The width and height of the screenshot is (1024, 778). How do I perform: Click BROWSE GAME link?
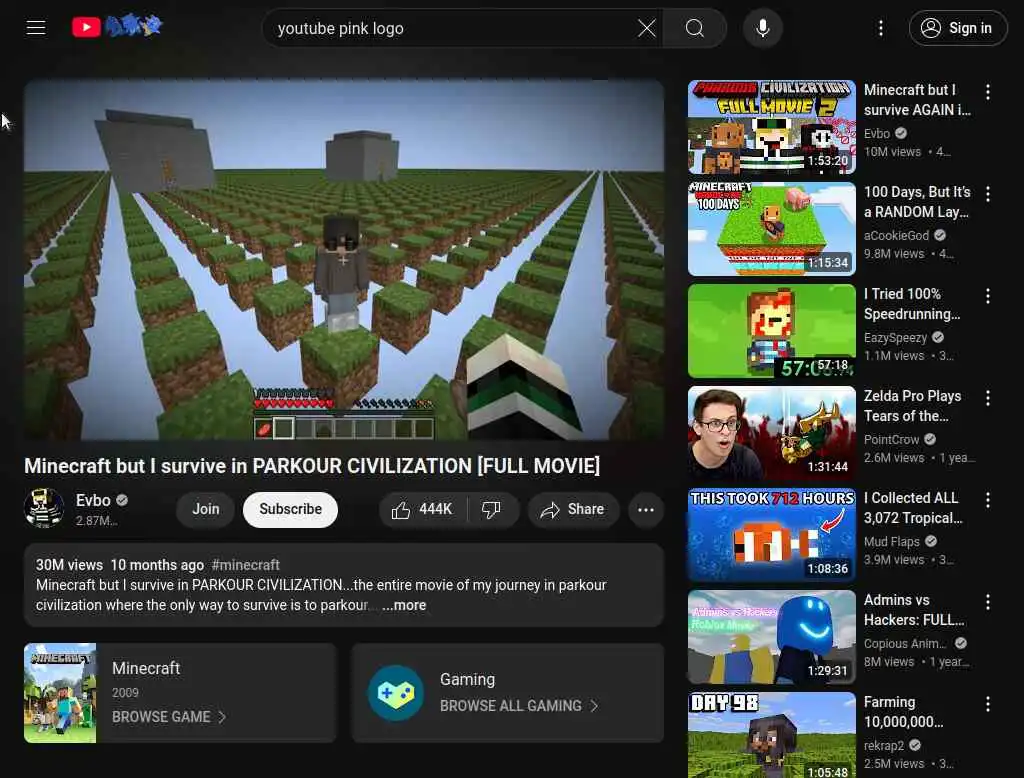coord(161,717)
